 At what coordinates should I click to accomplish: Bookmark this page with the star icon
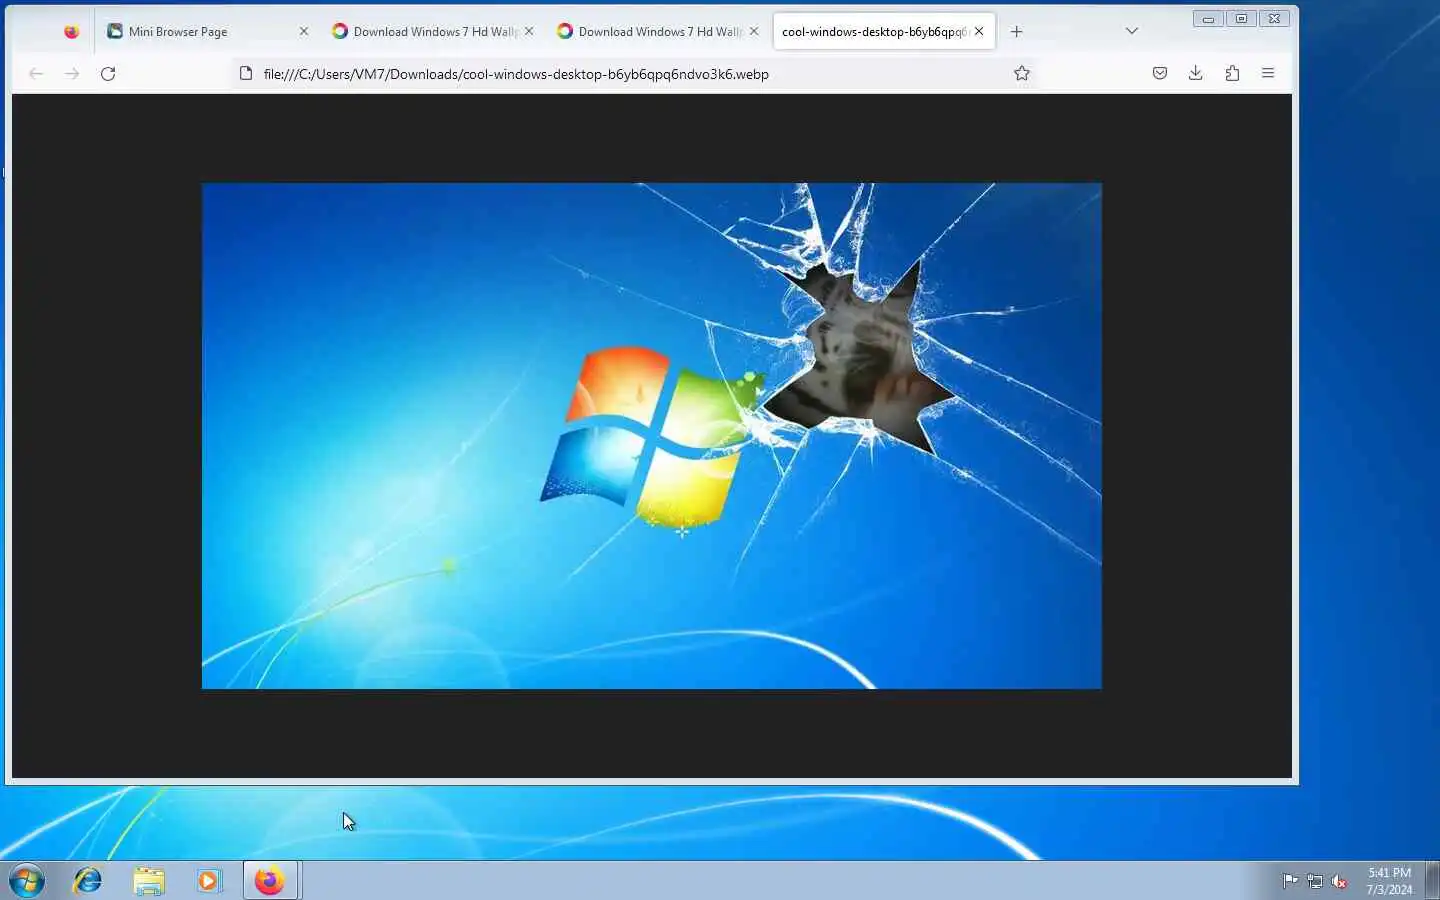point(1021,73)
